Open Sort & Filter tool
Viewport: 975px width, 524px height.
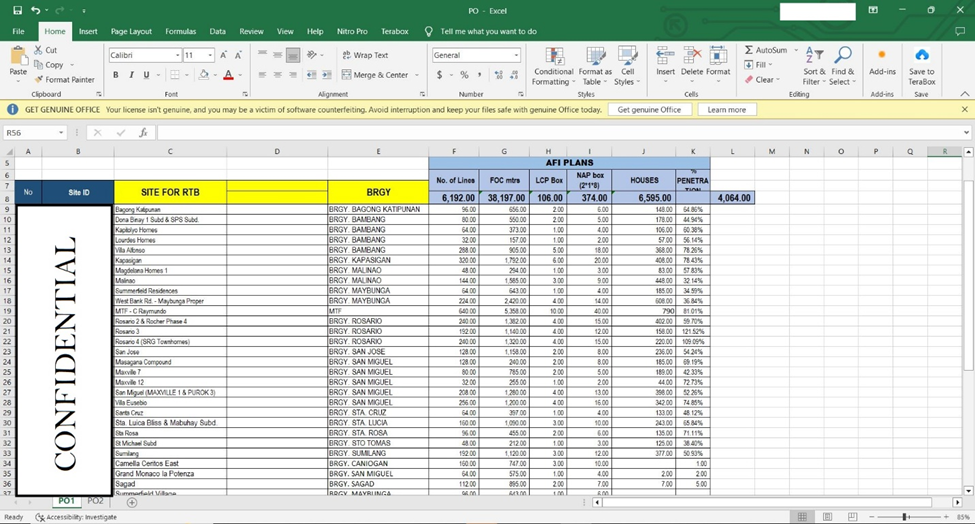click(x=814, y=64)
